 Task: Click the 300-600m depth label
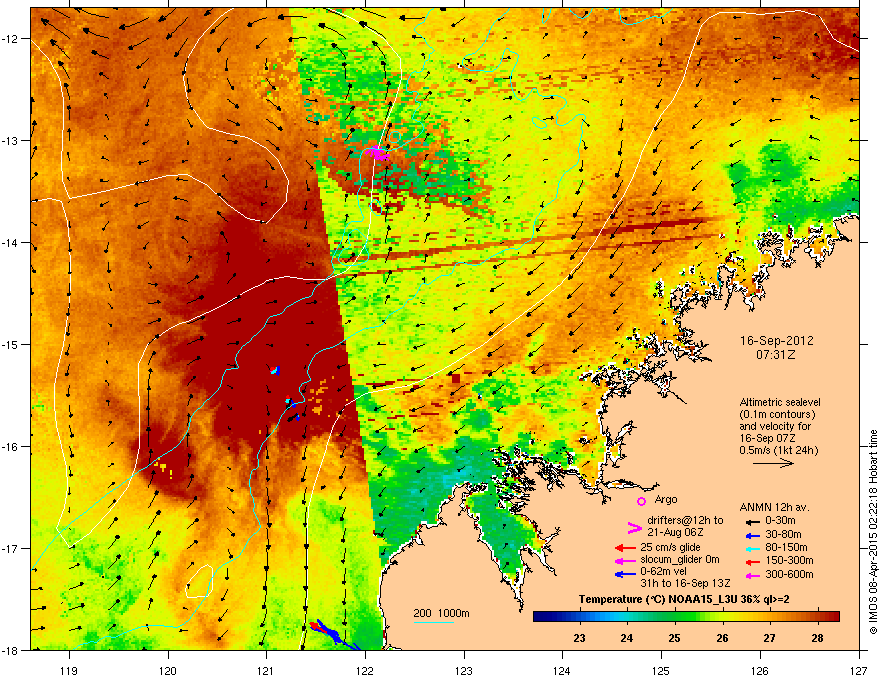[789, 574]
